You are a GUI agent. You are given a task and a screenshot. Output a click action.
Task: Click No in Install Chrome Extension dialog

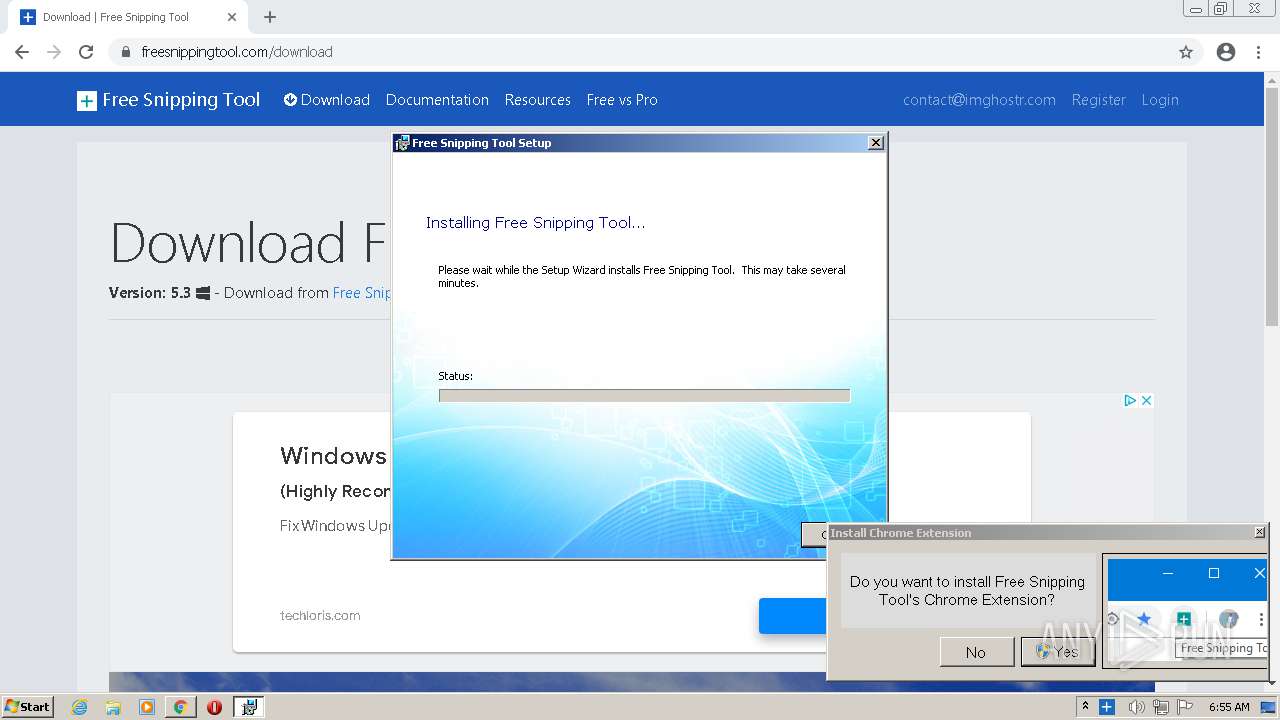(x=975, y=652)
